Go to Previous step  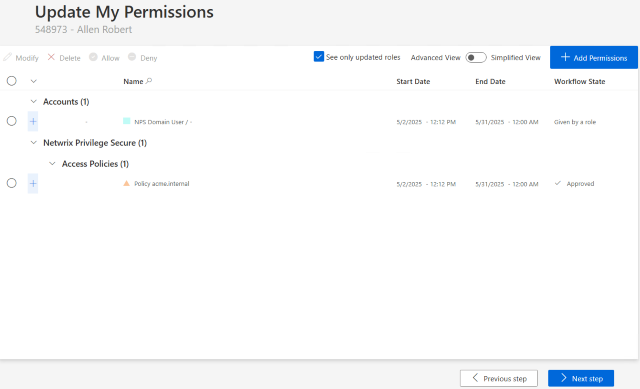point(499,378)
